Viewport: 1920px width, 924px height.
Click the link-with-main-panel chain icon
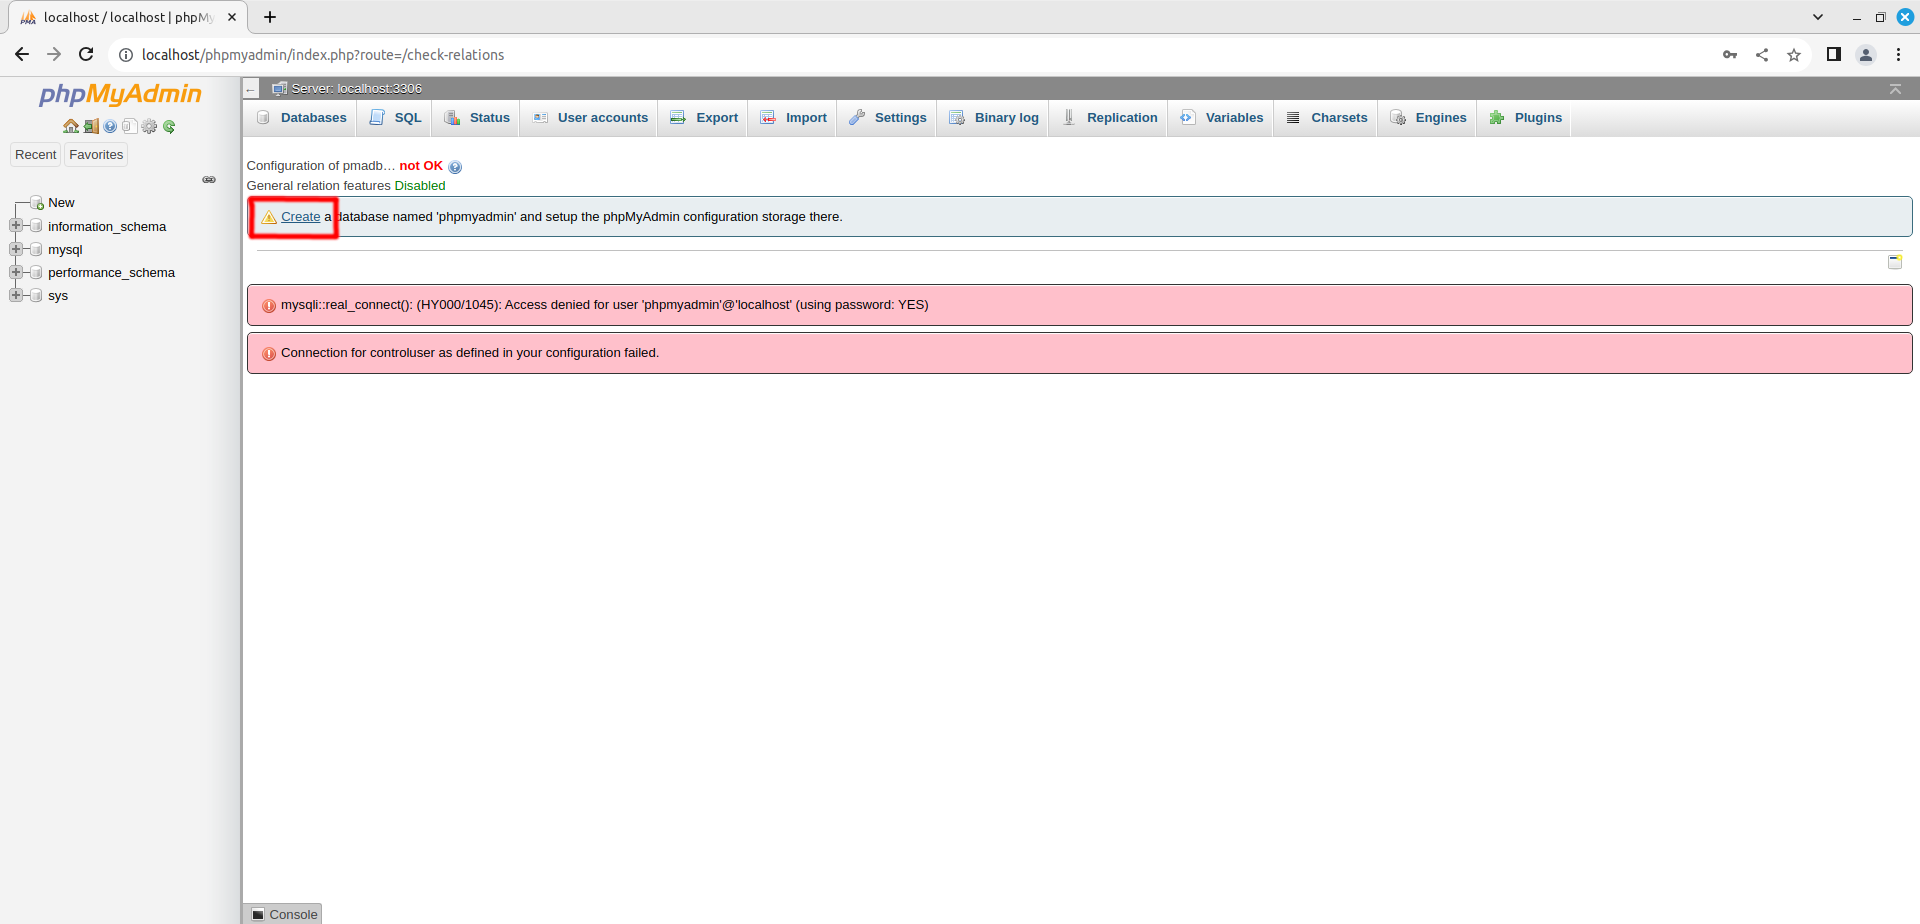click(x=209, y=180)
